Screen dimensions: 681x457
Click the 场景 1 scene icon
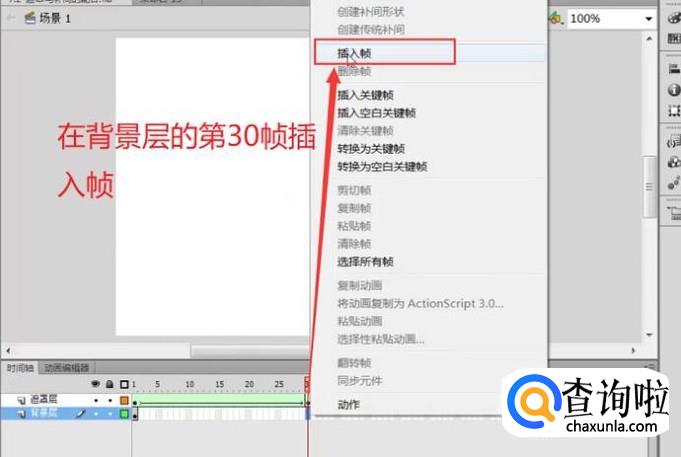pos(28,19)
